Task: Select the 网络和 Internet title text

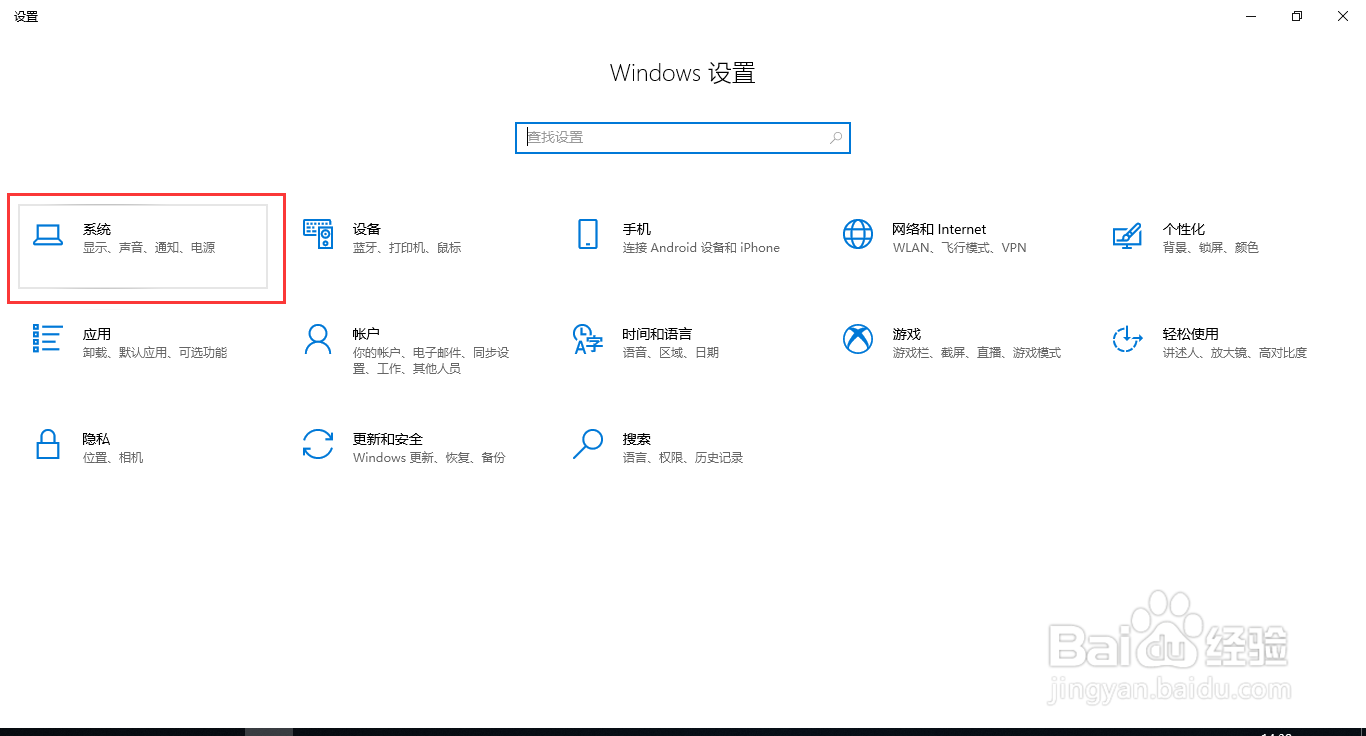Action: 939,229
